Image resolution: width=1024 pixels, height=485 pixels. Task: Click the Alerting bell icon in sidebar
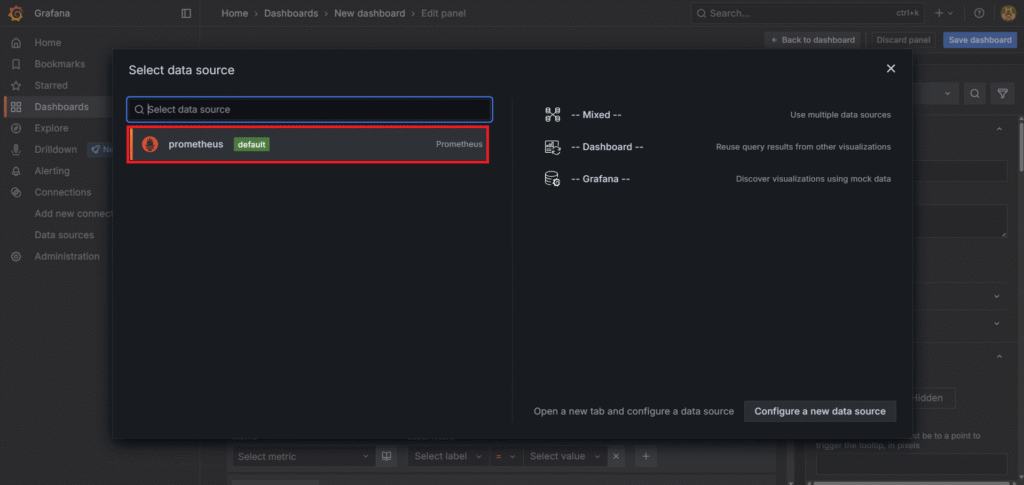coord(16,171)
